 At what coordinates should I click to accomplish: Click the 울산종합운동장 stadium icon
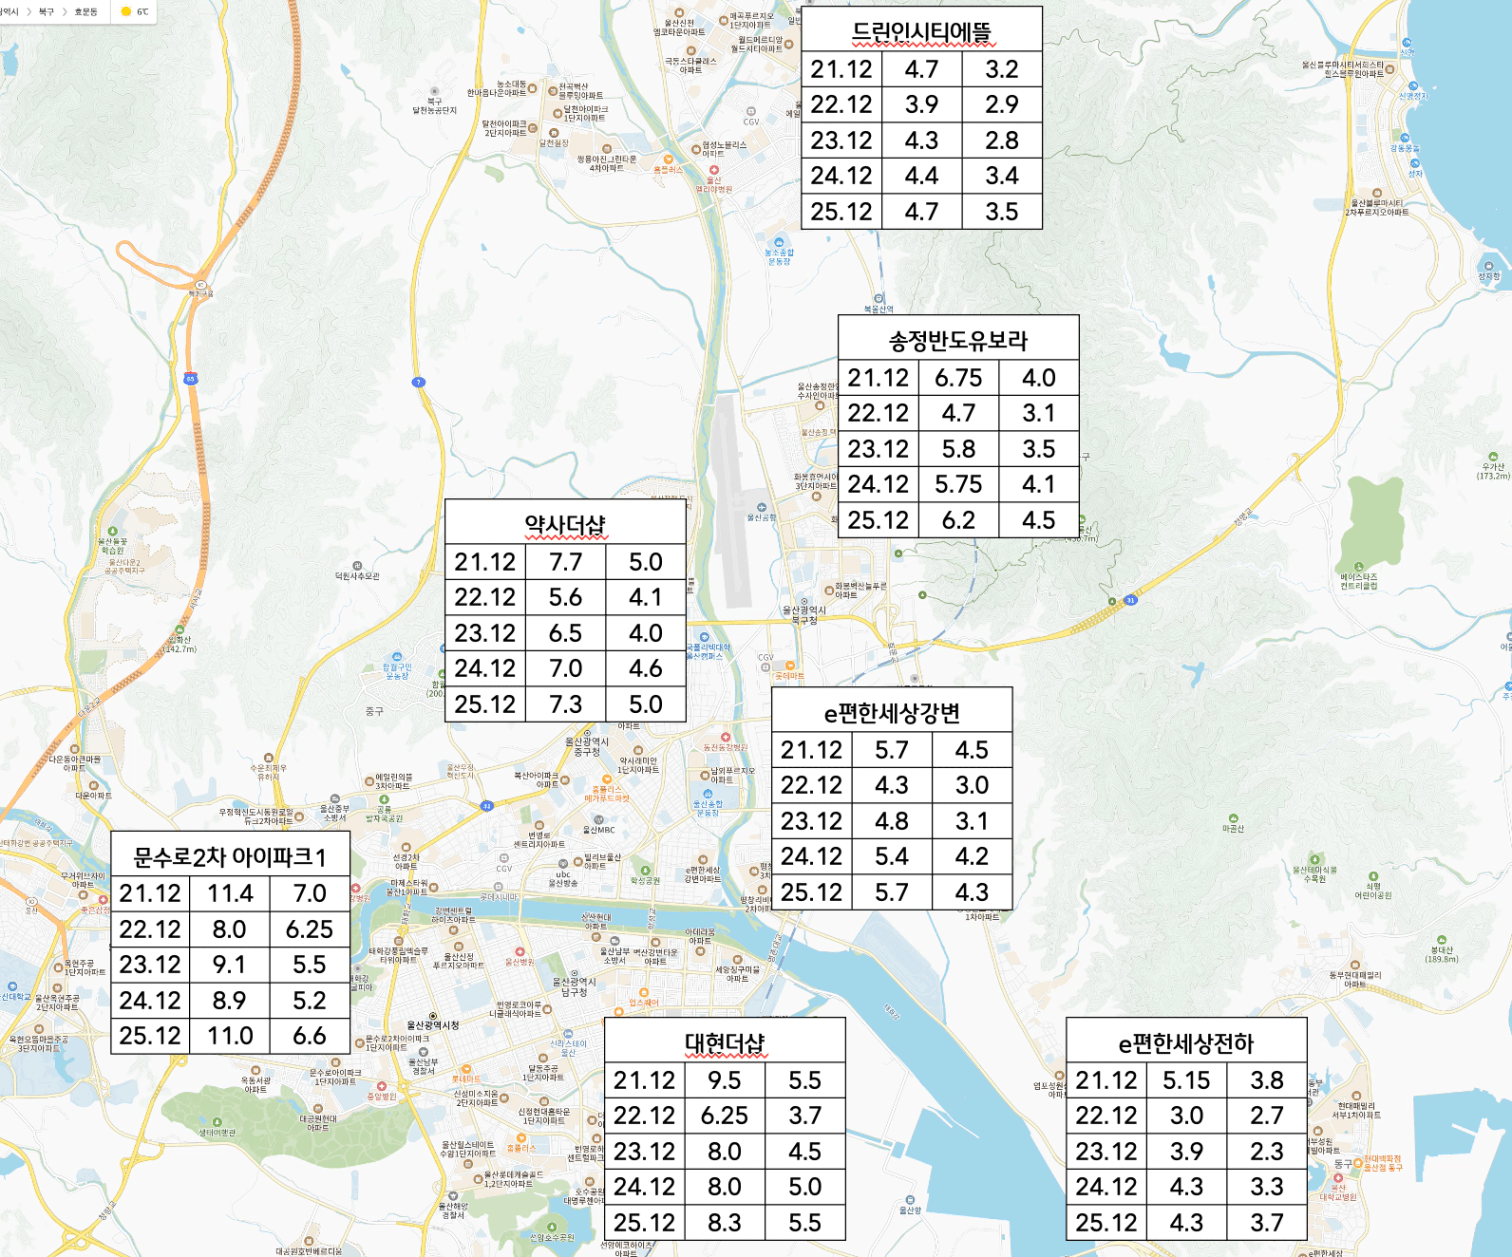point(707,794)
